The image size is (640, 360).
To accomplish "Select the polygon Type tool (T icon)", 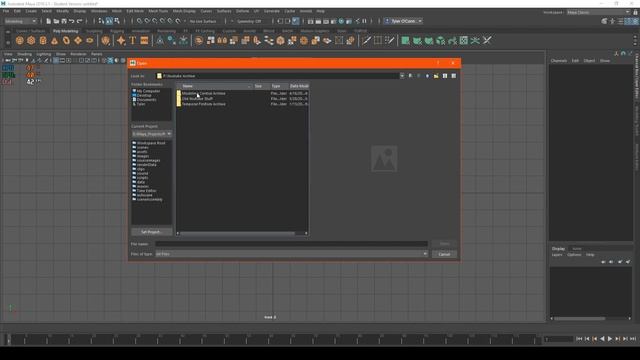I will tap(133, 40).
